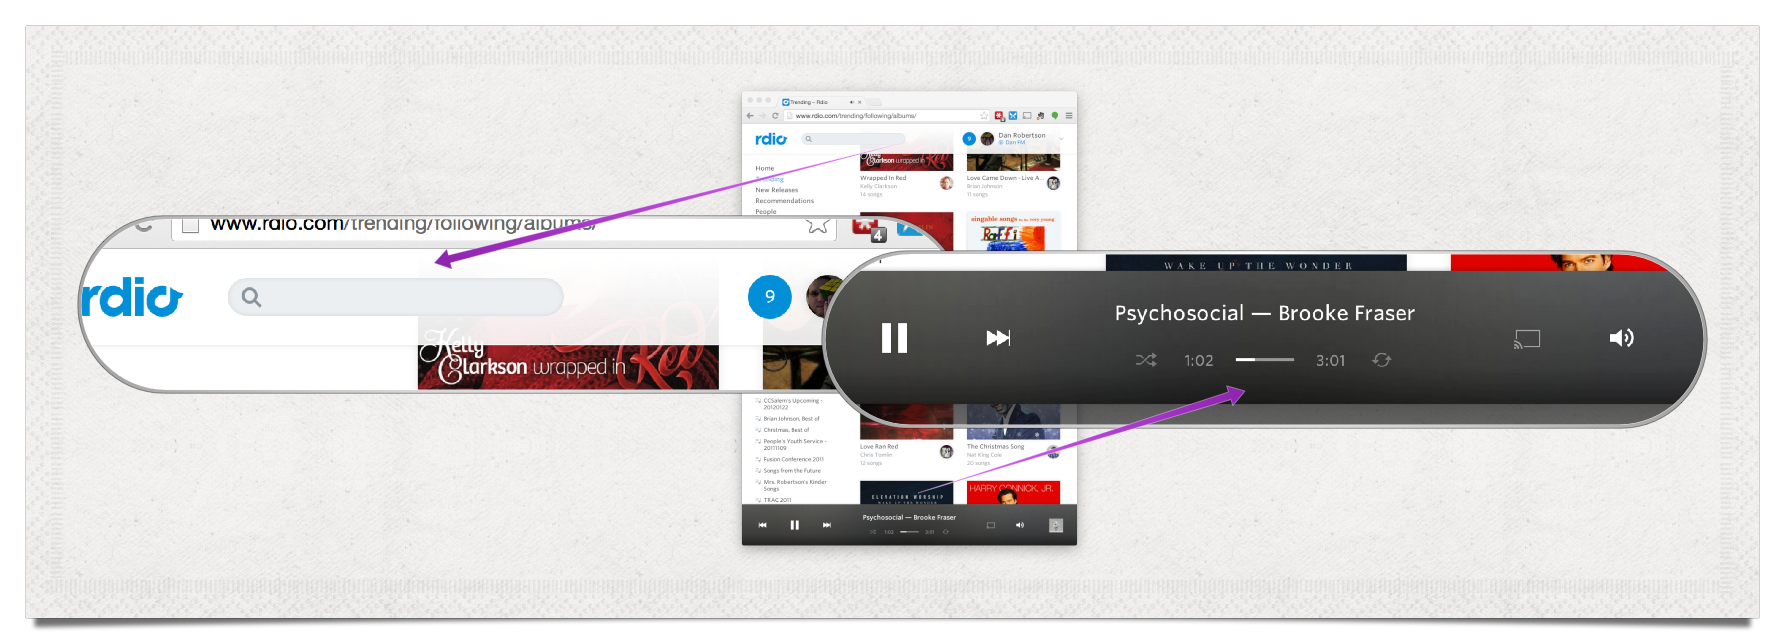Open notifications badge 9 in small browser window
1785x644 pixels.
click(x=969, y=139)
